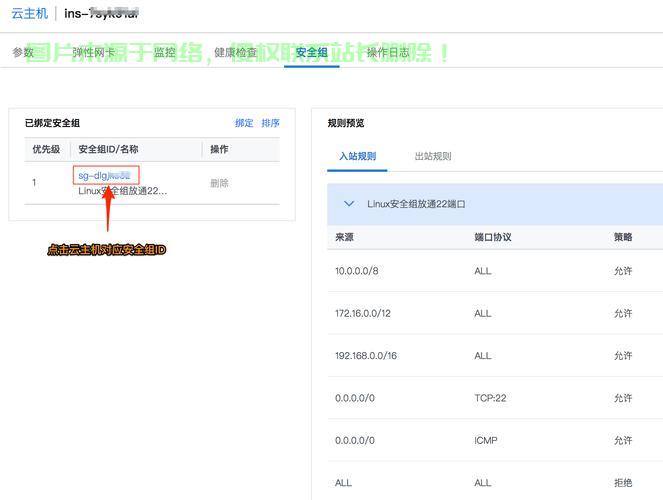Click 排序 to reorder security groups
The height and width of the screenshot is (500, 663).
pos(270,123)
